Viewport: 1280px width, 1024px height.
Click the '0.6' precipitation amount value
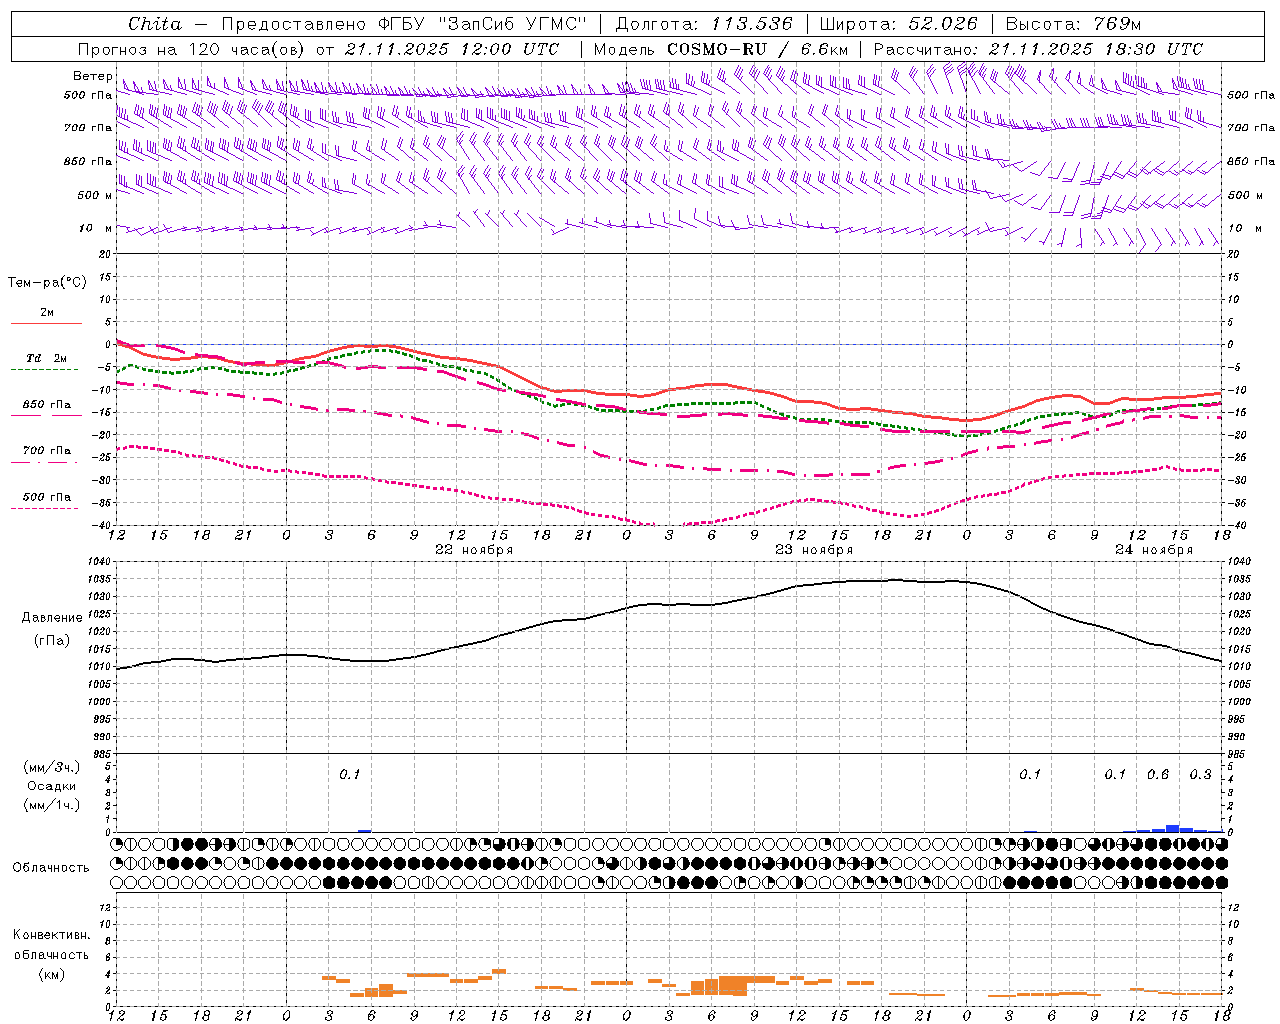[1158, 775]
